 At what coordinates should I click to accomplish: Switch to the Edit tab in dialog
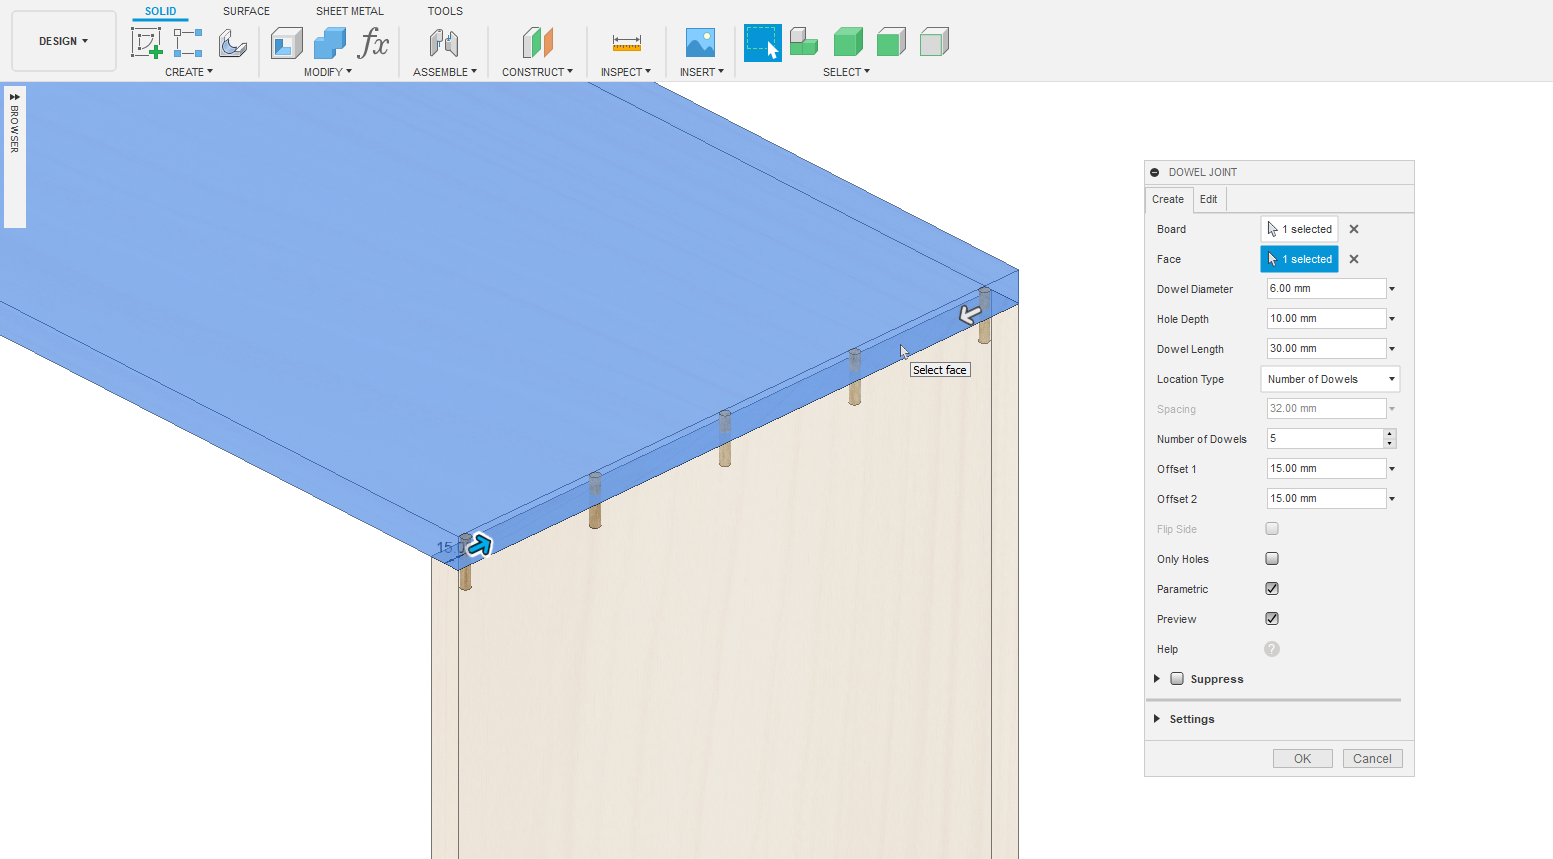tap(1208, 199)
